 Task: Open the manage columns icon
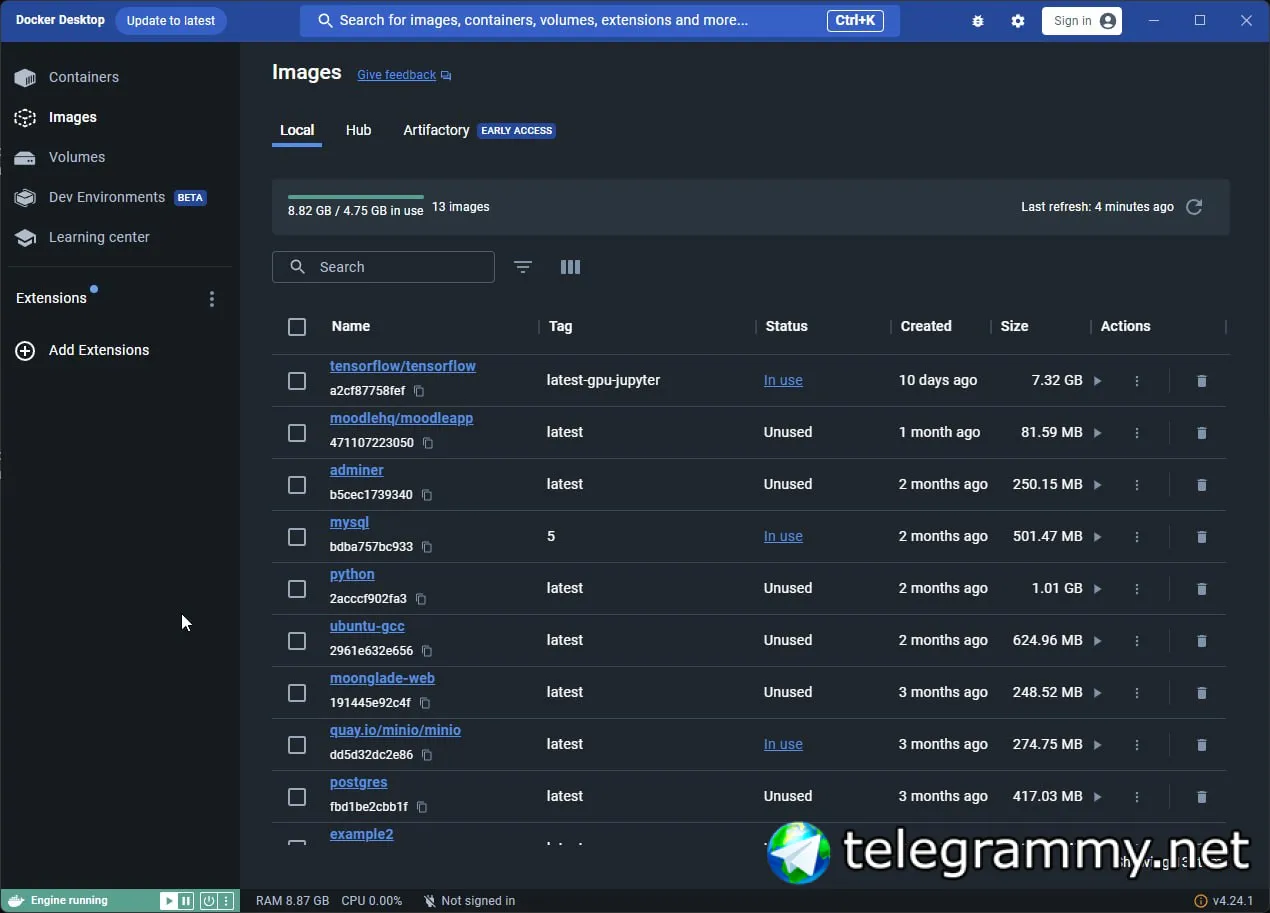[570, 267]
